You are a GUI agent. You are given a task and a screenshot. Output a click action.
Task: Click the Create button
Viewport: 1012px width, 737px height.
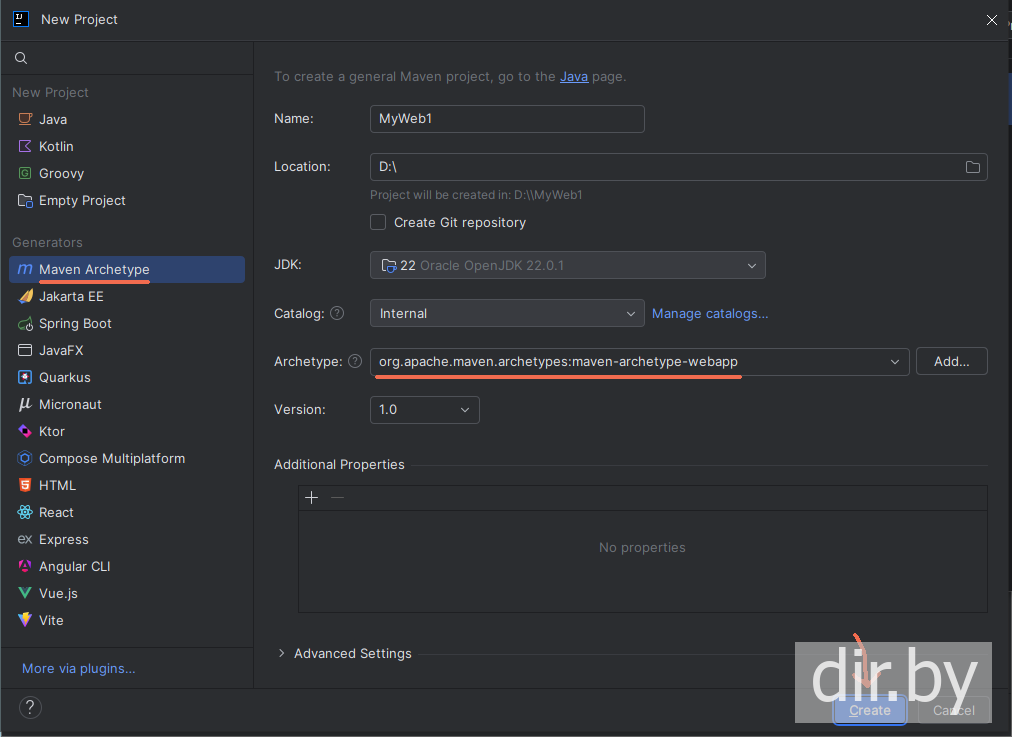869,711
